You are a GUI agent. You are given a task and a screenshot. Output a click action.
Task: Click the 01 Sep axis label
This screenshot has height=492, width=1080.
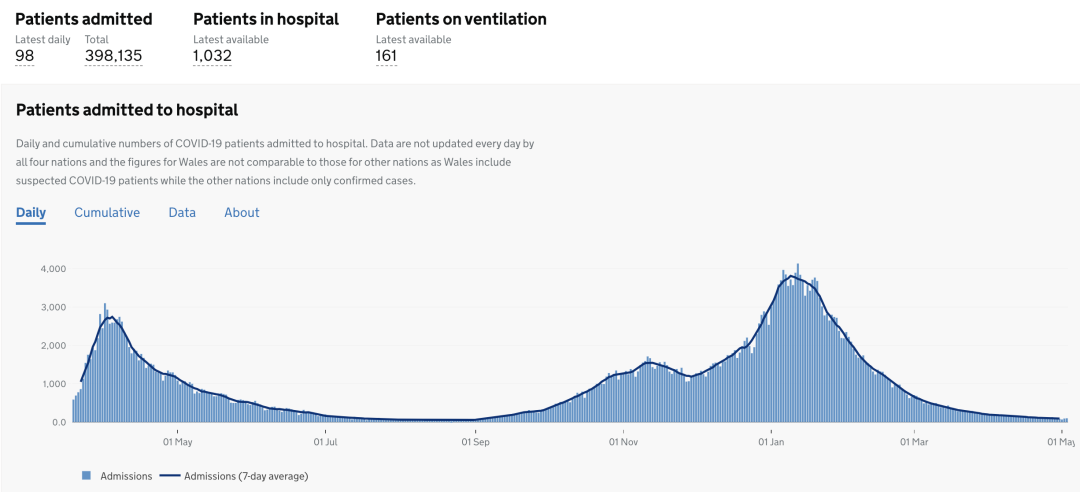pos(475,441)
